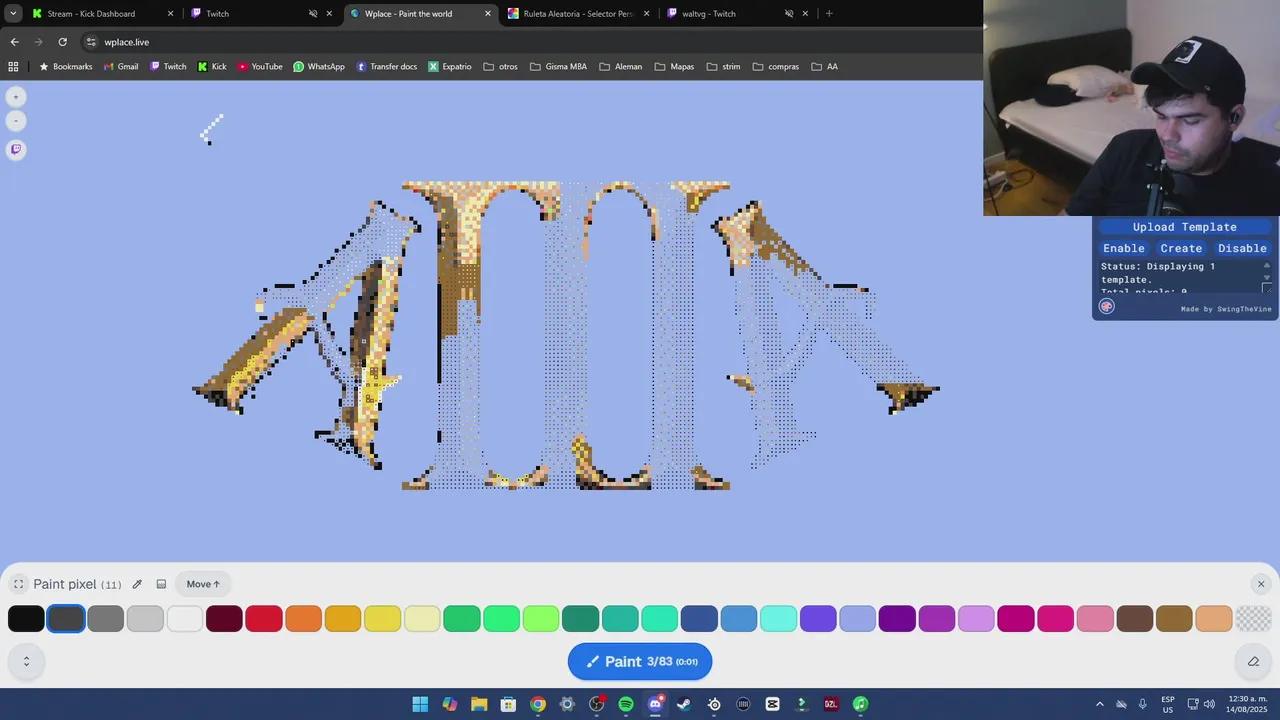Image resolution: width=1280 pixels, height=720 pixels.
Task: Pick the transparent checkered swatch
Action: tap(1253, 619)
